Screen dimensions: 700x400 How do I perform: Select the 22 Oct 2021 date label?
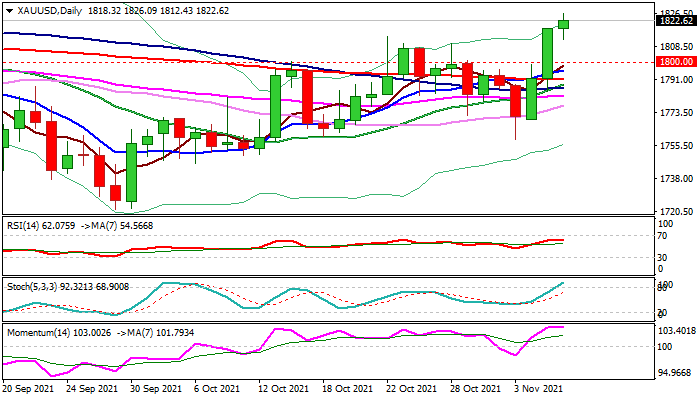click(411, 389)
